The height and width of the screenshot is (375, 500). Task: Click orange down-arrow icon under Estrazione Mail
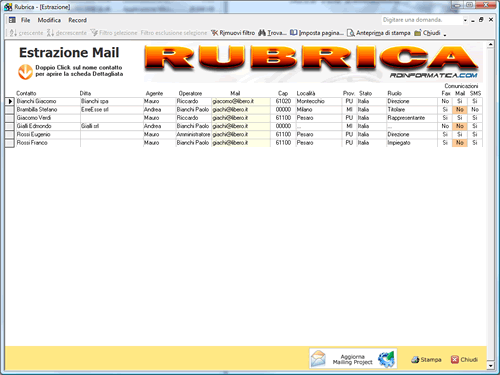(x=25, y=72)
